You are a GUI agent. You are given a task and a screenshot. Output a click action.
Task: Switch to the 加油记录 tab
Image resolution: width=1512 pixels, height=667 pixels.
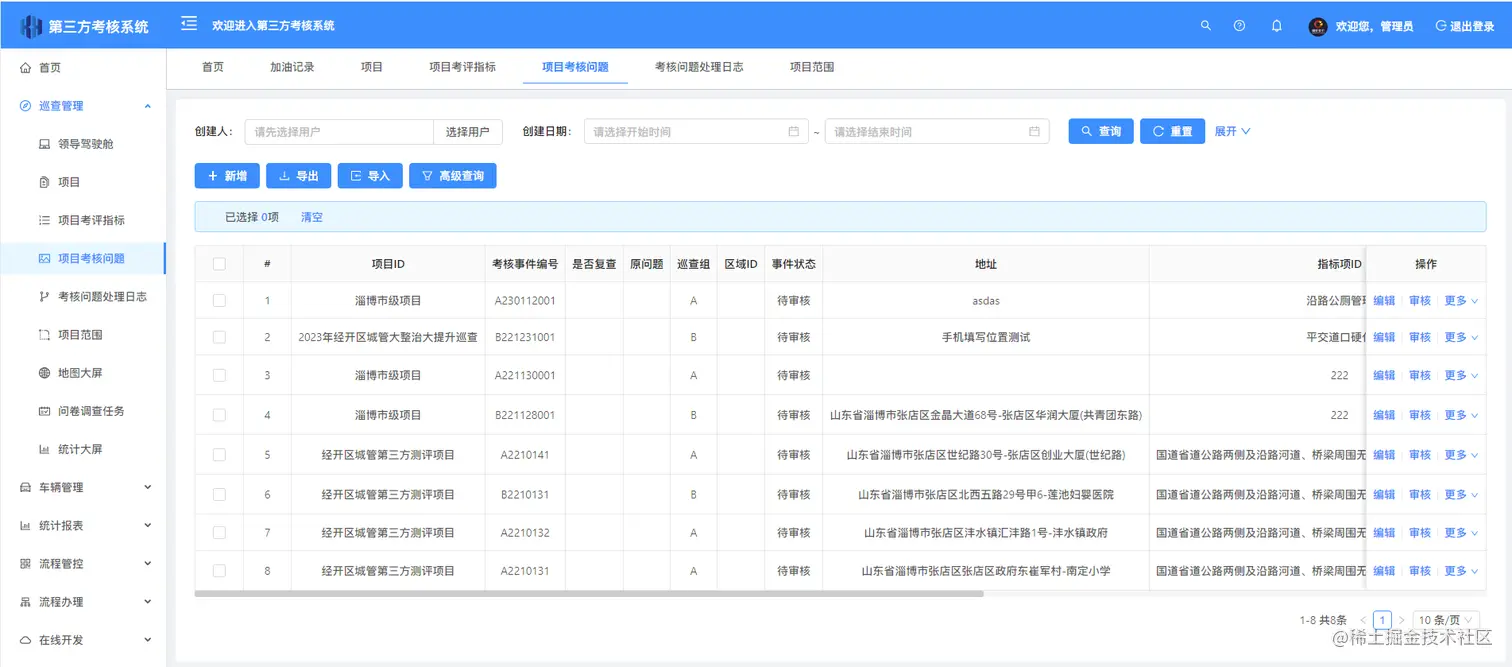pyautogui.click(x=292, y=67)
